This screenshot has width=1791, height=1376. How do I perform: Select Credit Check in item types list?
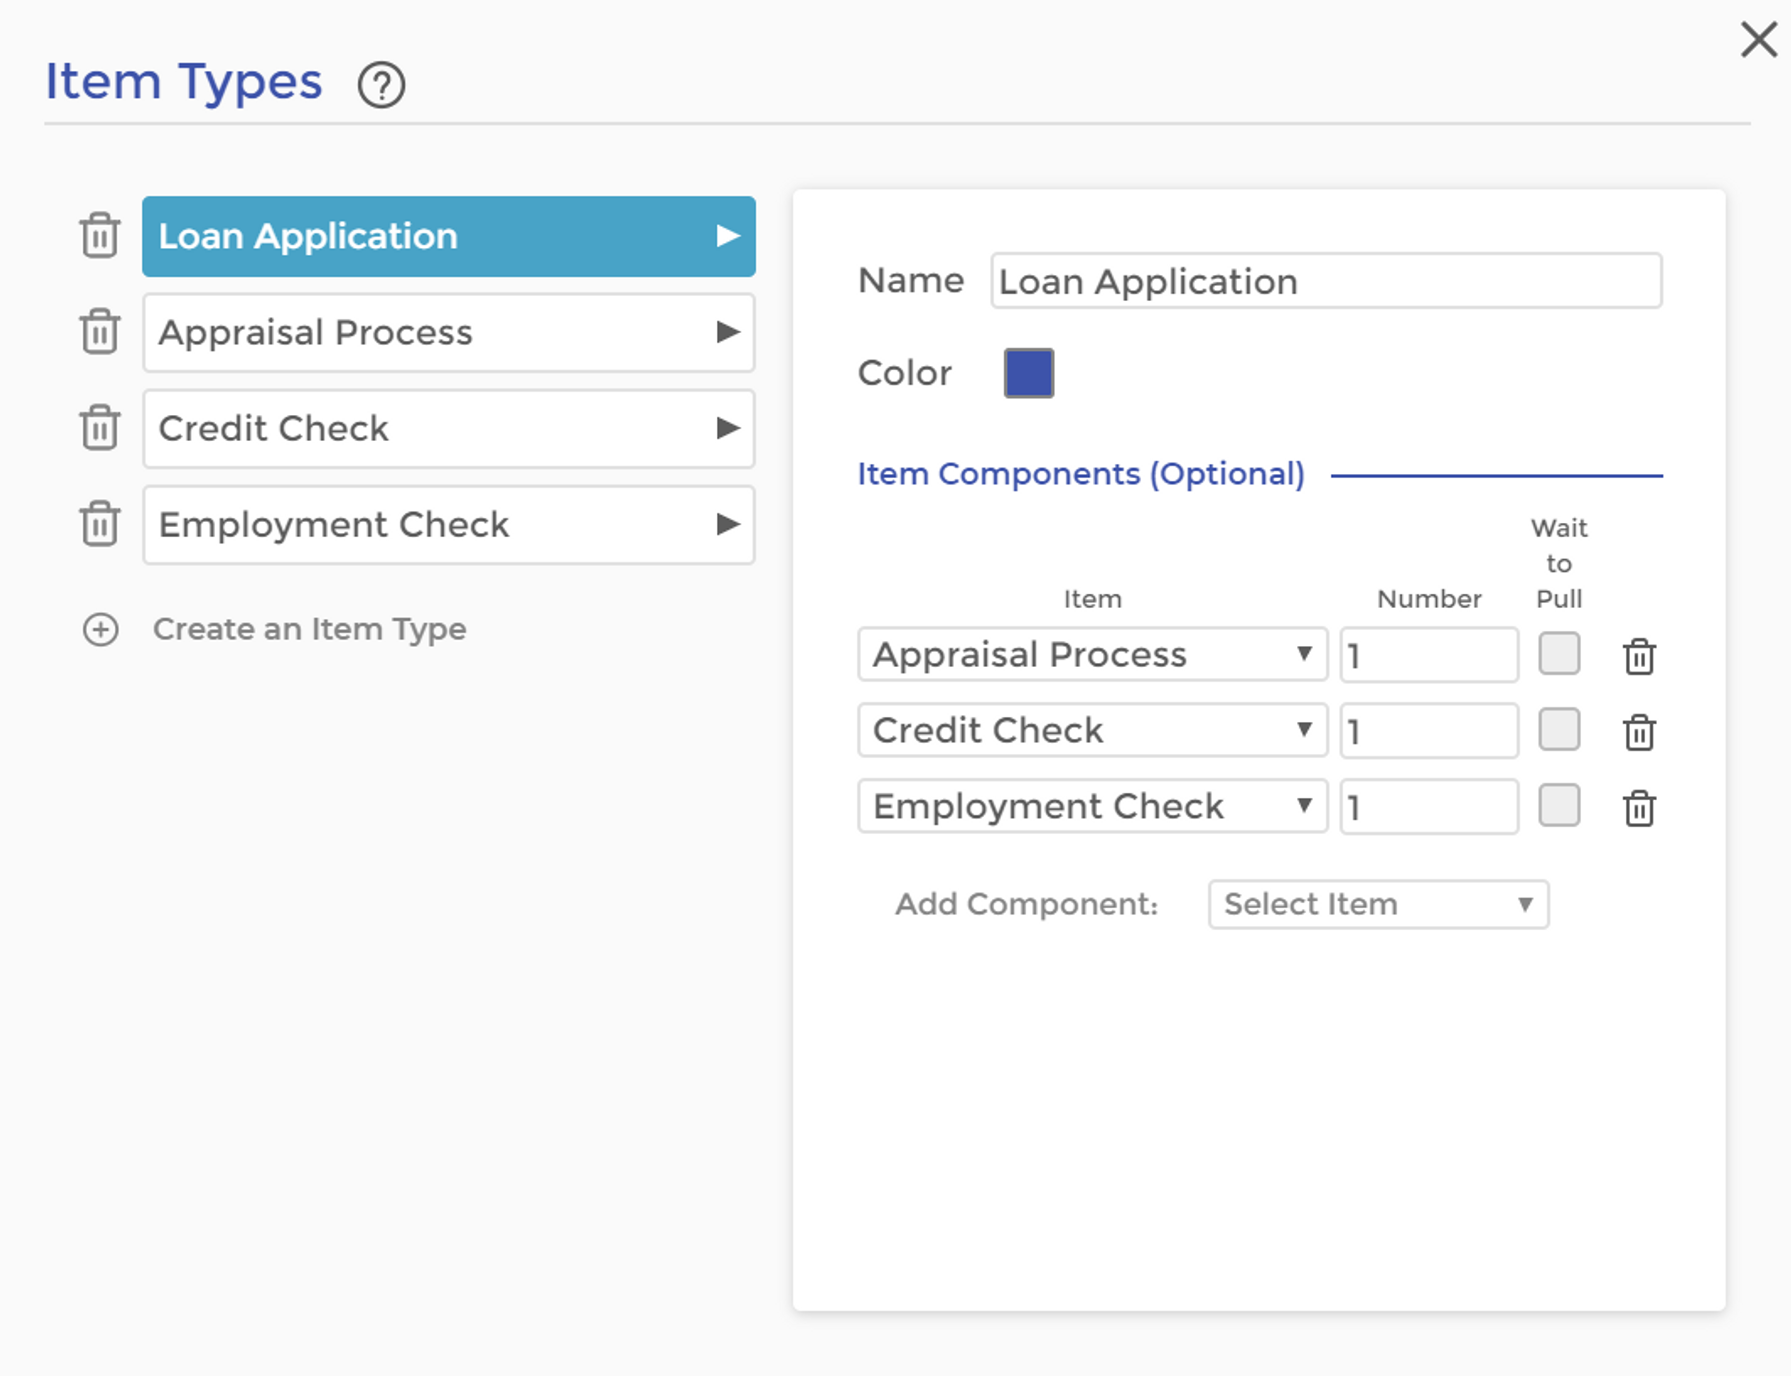pyautogui.click(x=448, y=428)
